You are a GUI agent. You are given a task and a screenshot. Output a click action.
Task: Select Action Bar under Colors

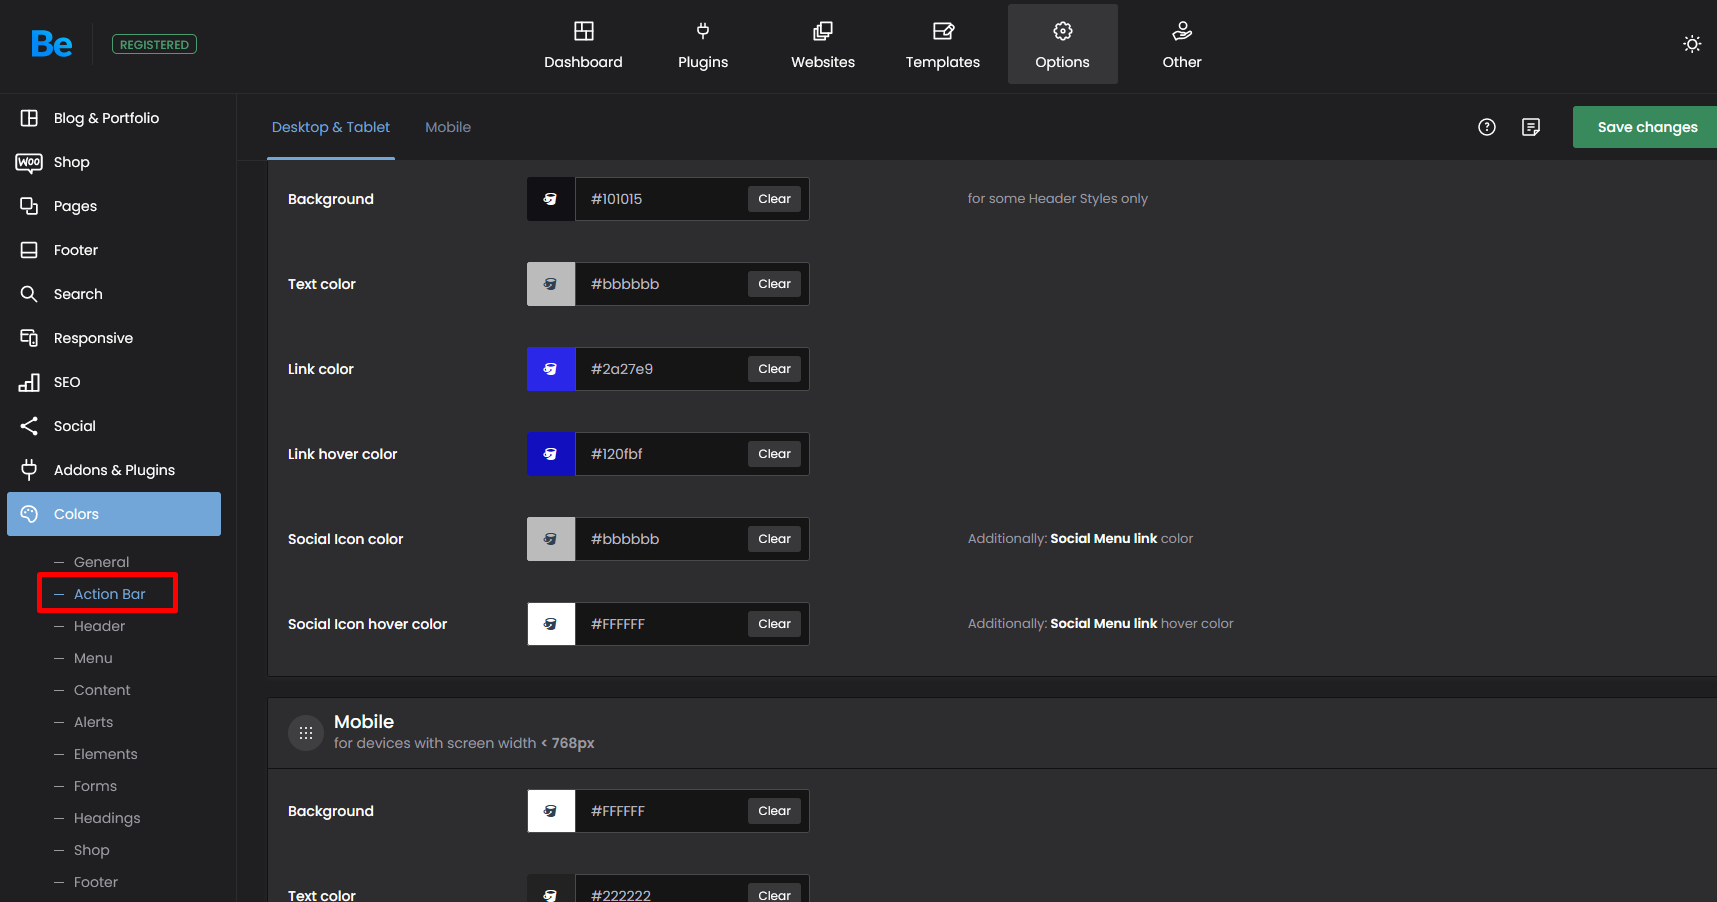(x=109, y=594)
